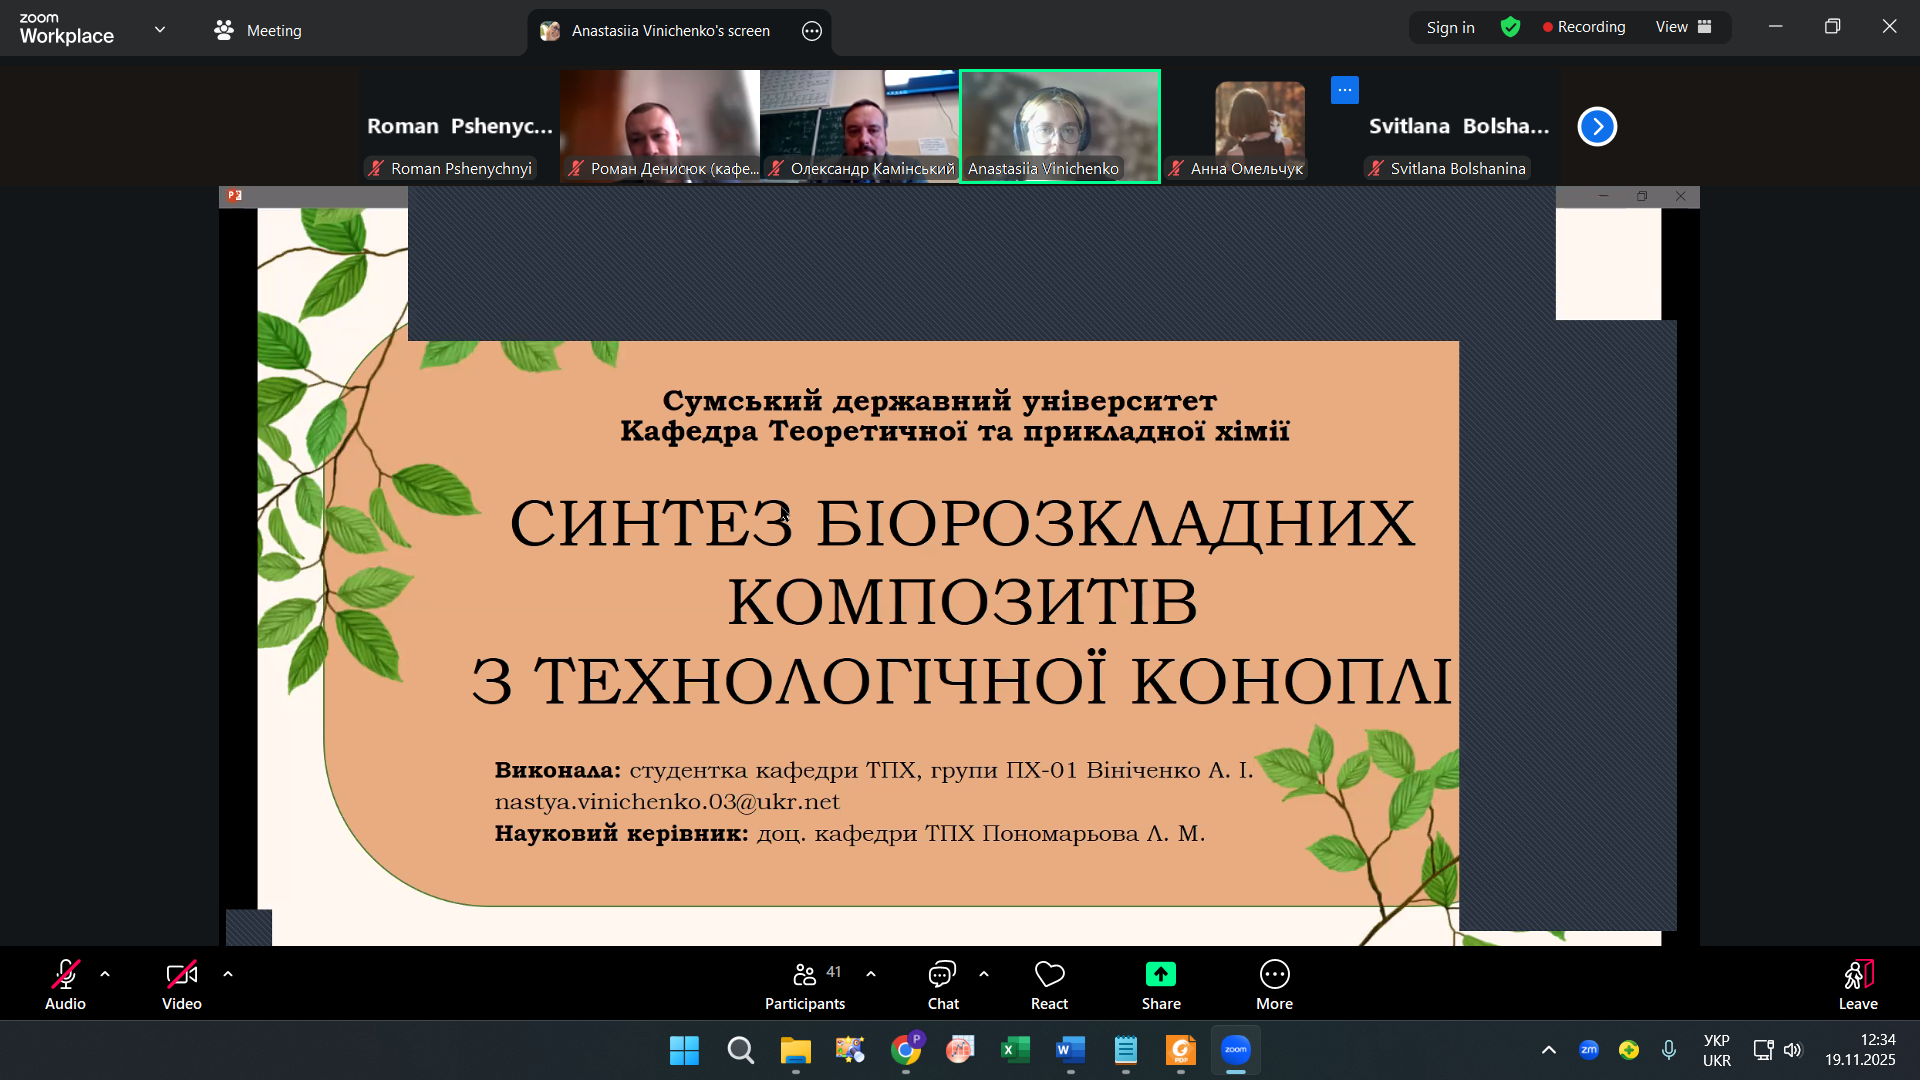Toggle the system tray microphone icon
Screen dimensions: 1920x1080
[1669, 1050]
